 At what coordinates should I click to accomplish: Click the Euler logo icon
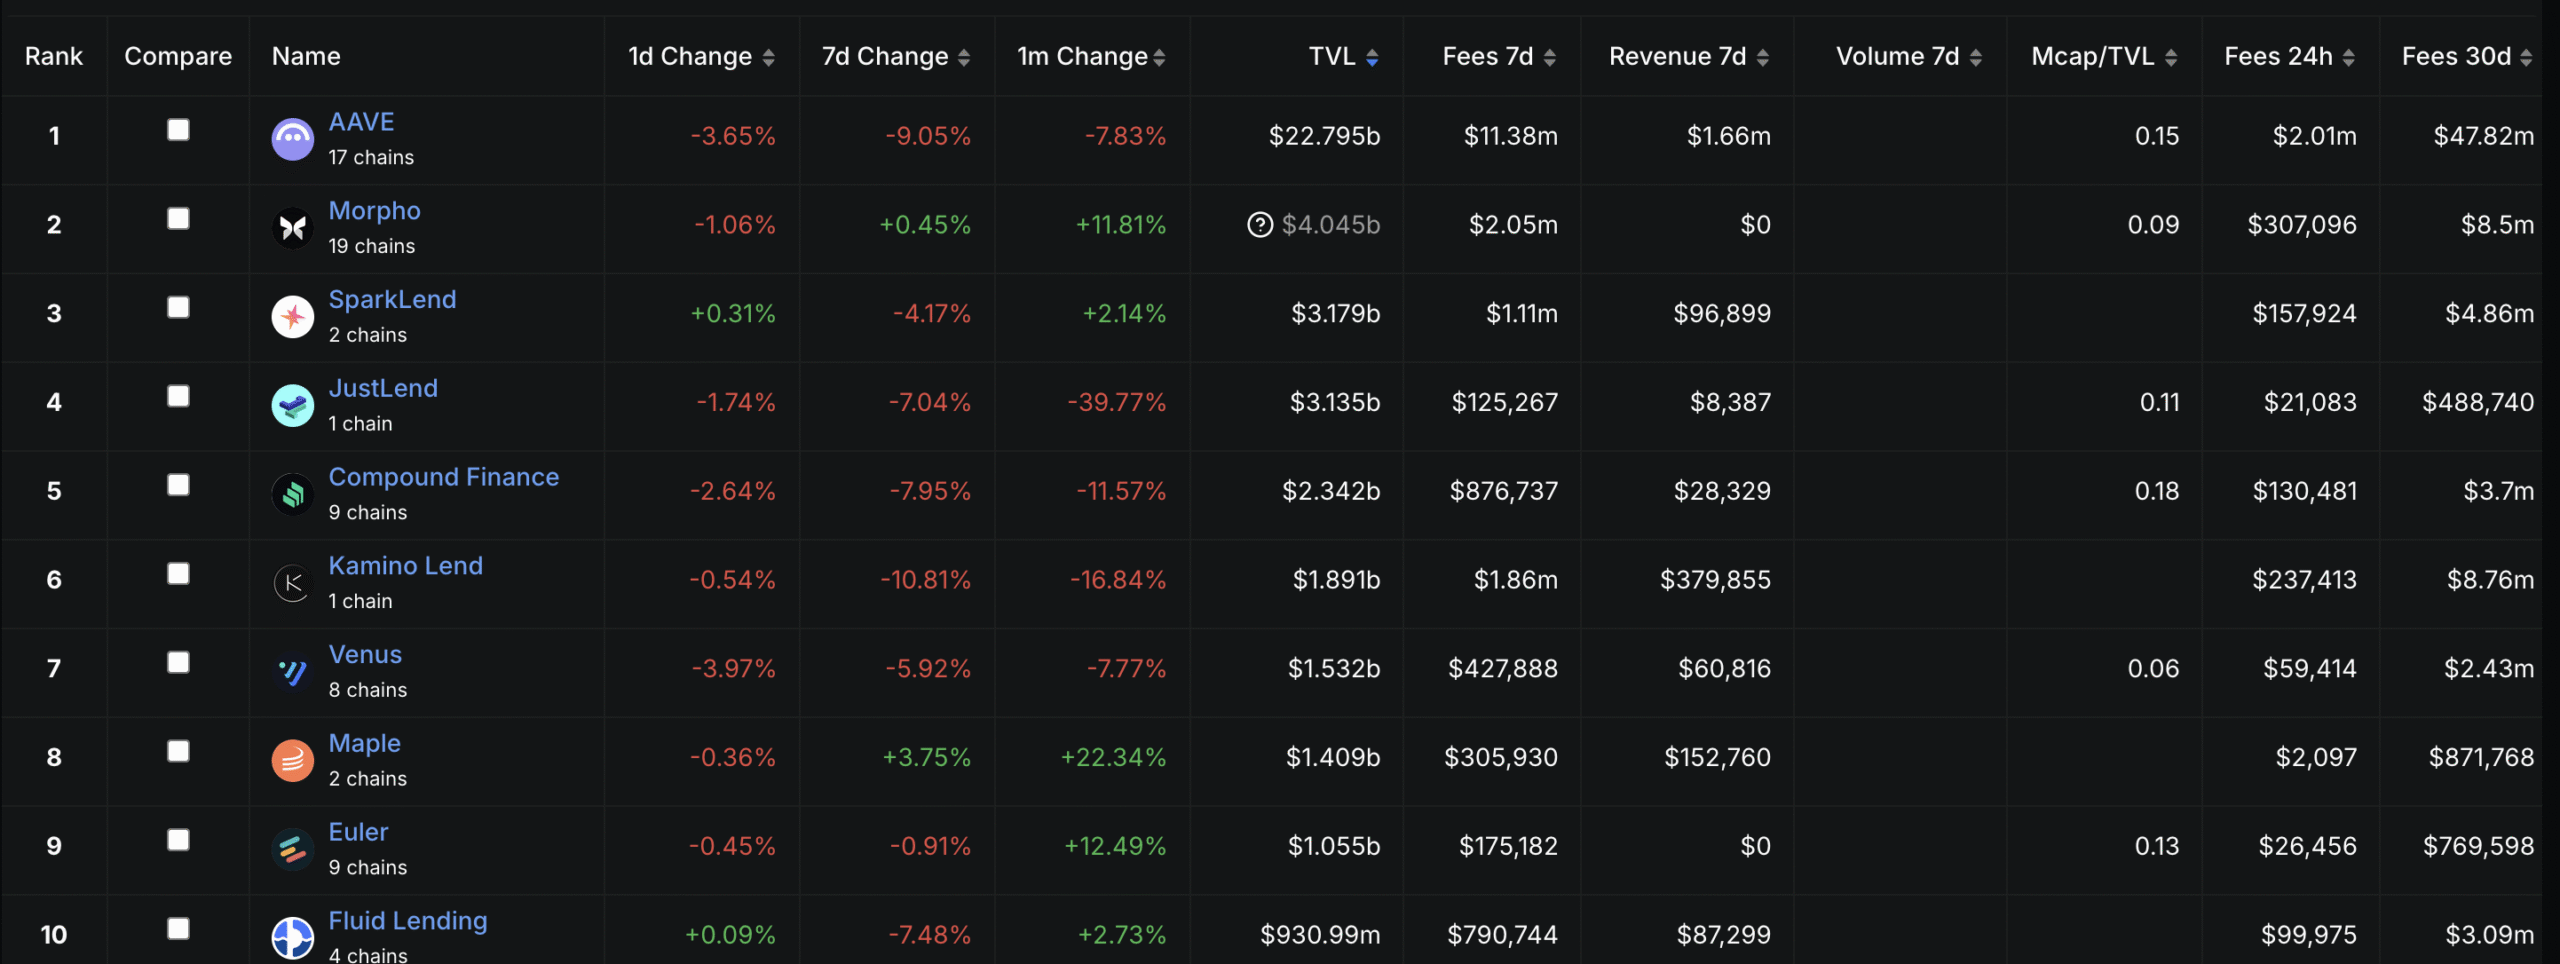click(293, 849)
